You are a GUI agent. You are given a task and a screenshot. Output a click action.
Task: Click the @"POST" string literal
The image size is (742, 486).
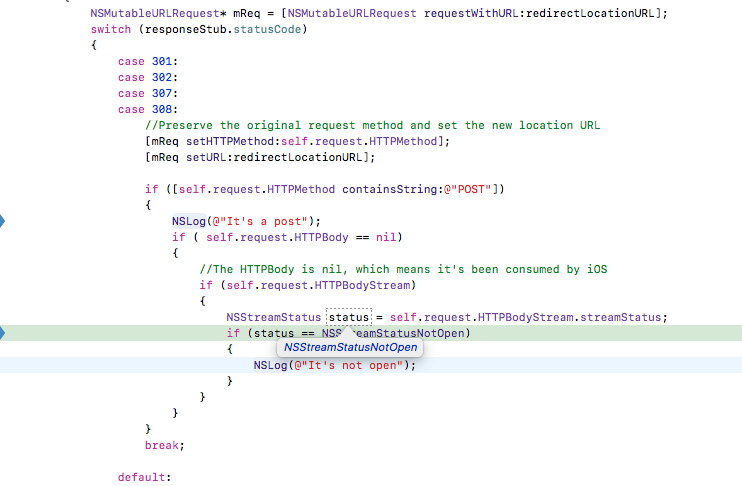pyautogui.click(x=468, y=189)
